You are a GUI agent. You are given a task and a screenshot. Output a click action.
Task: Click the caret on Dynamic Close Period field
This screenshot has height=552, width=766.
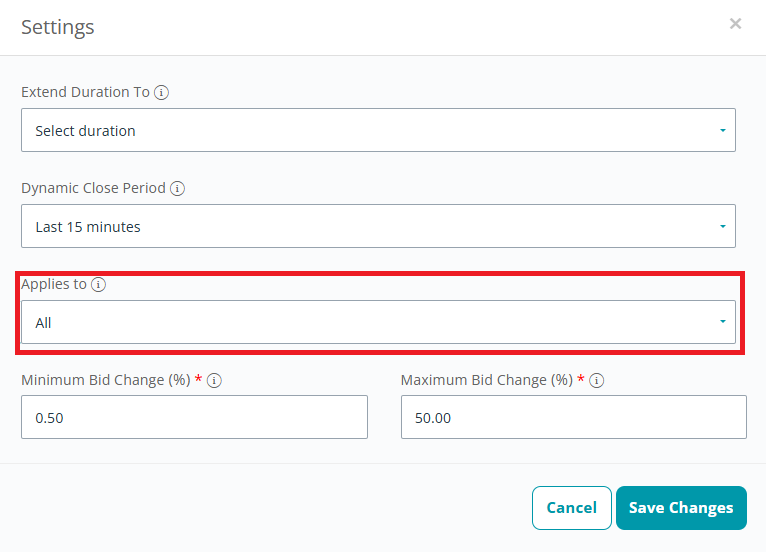tap(723, 226)
